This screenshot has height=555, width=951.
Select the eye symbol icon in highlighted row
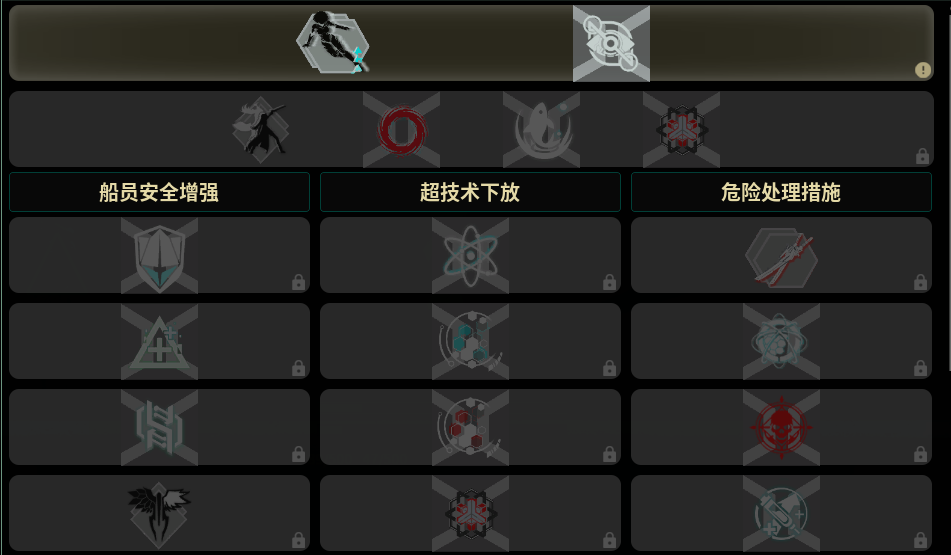611,44
